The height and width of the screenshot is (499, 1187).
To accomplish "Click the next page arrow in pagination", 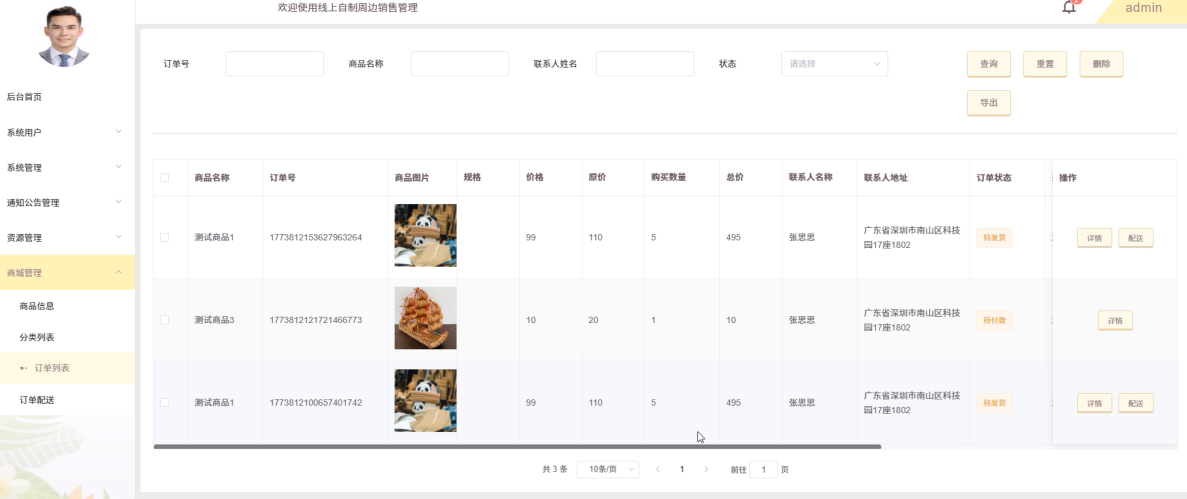I will (706, 469).
